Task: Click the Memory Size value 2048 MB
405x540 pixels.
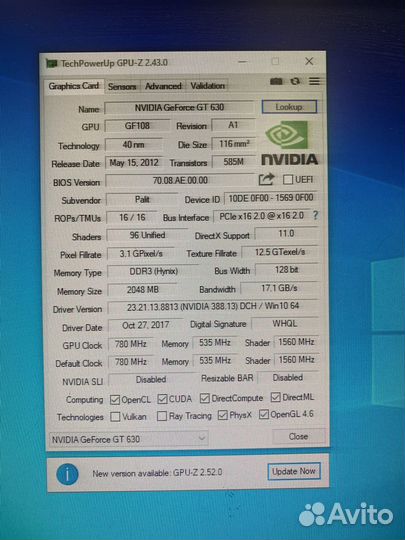Action: [x=143, y=290]
